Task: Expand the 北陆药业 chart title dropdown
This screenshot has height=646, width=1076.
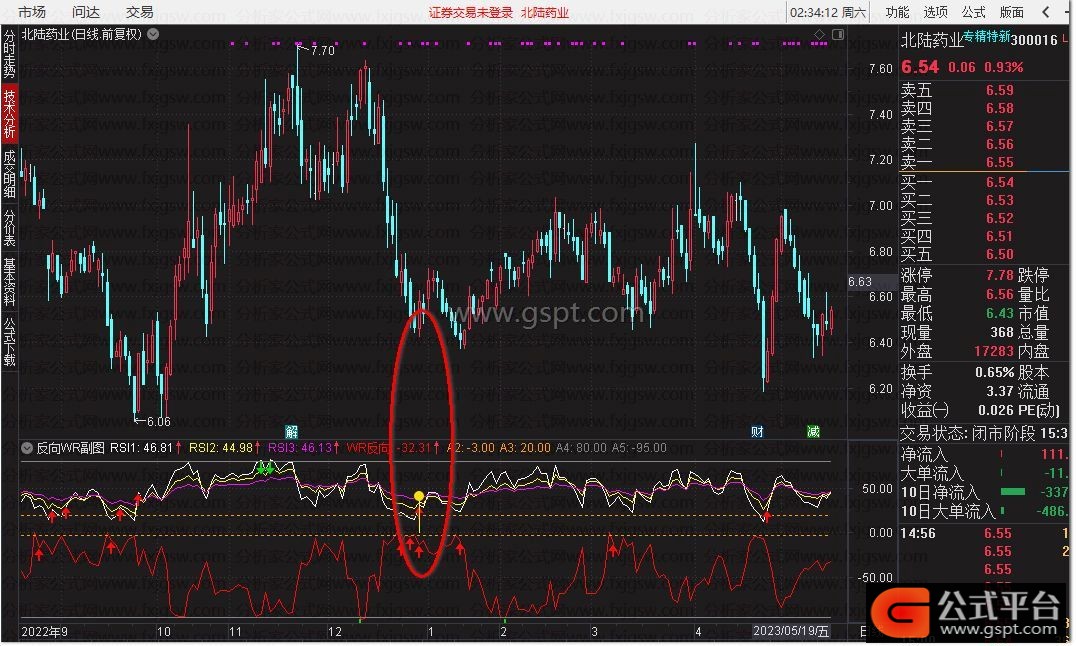Action: click(153, 34)
